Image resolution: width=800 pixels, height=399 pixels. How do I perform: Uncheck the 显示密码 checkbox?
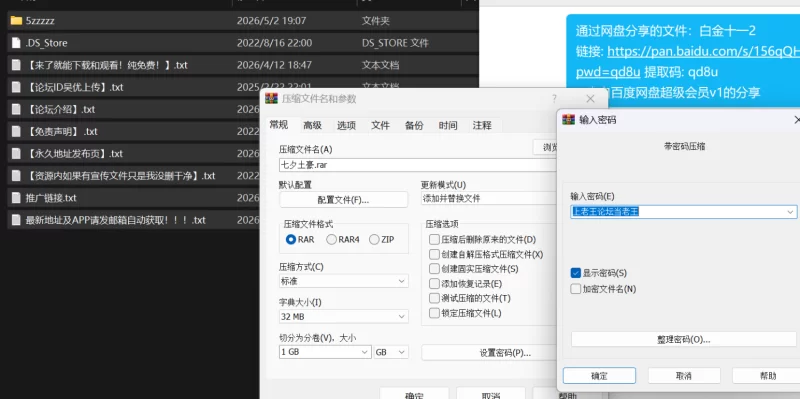(x=576, y=273)
